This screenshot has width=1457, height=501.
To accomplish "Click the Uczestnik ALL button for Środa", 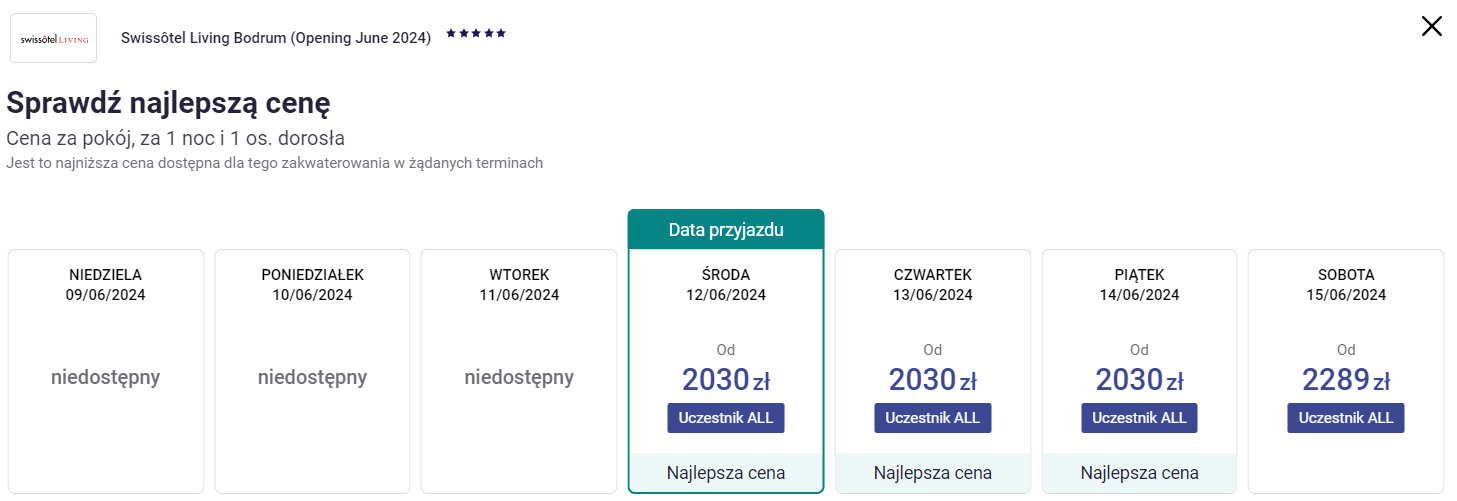I will coord(726,418).
